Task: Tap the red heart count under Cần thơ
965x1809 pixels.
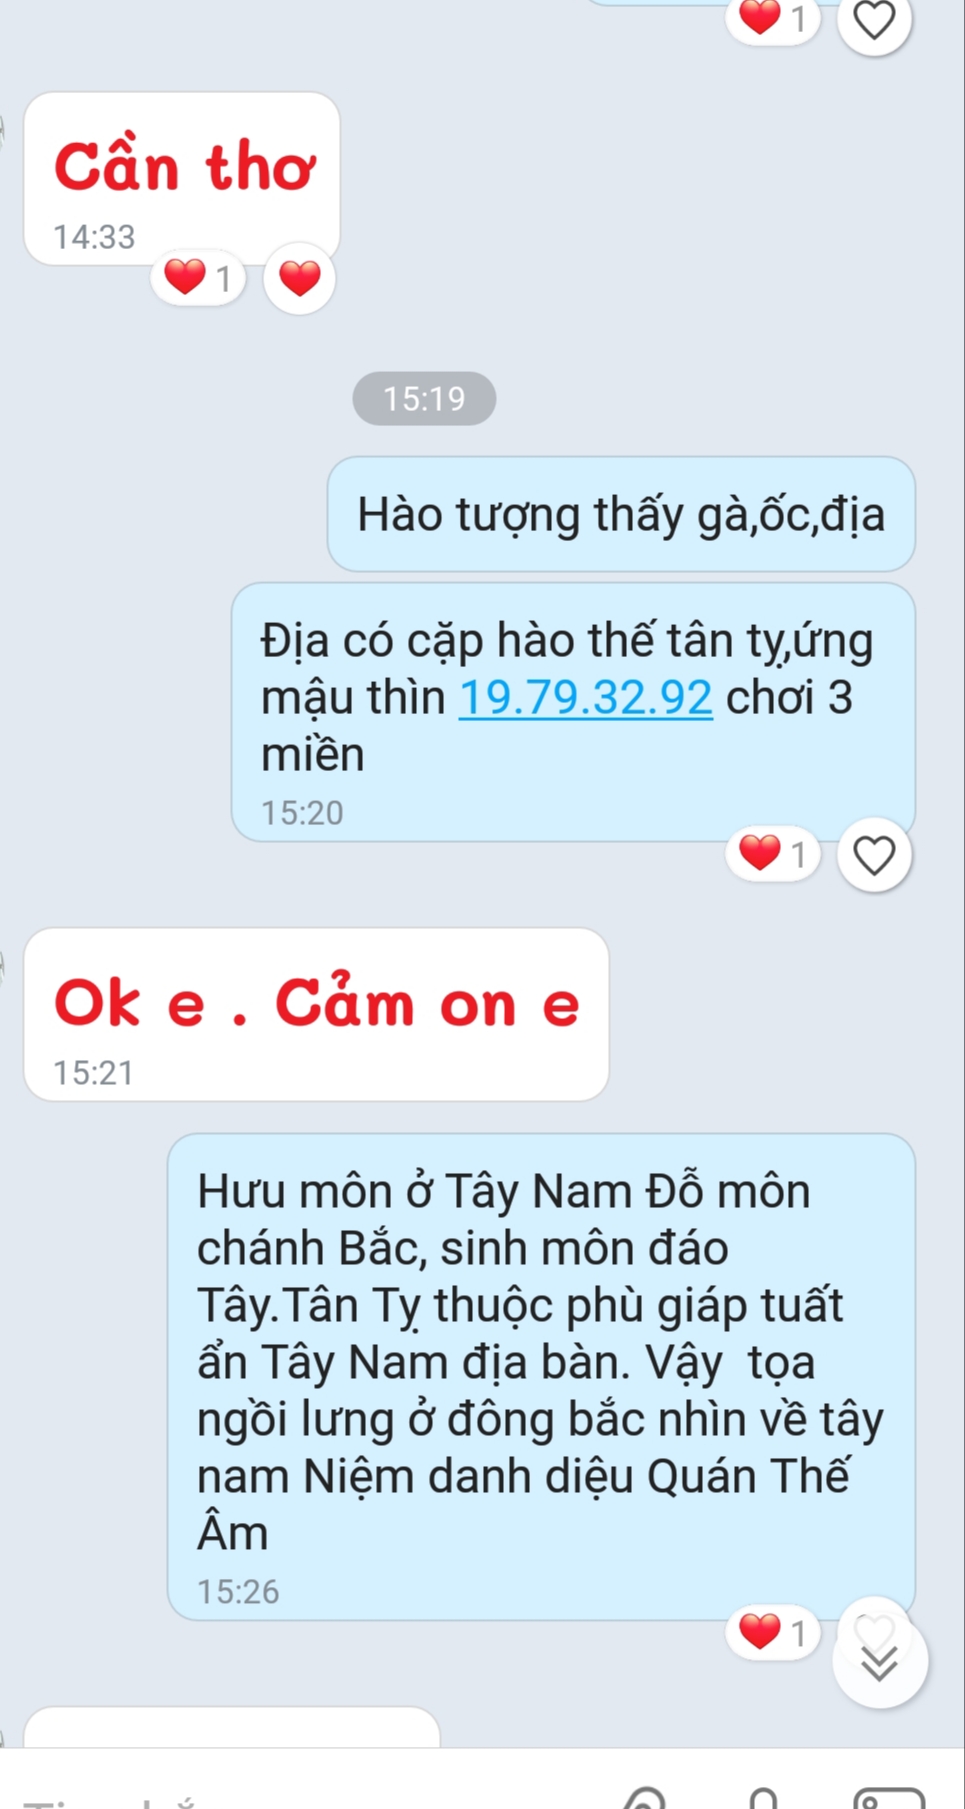Action: [x=198, y=277]
